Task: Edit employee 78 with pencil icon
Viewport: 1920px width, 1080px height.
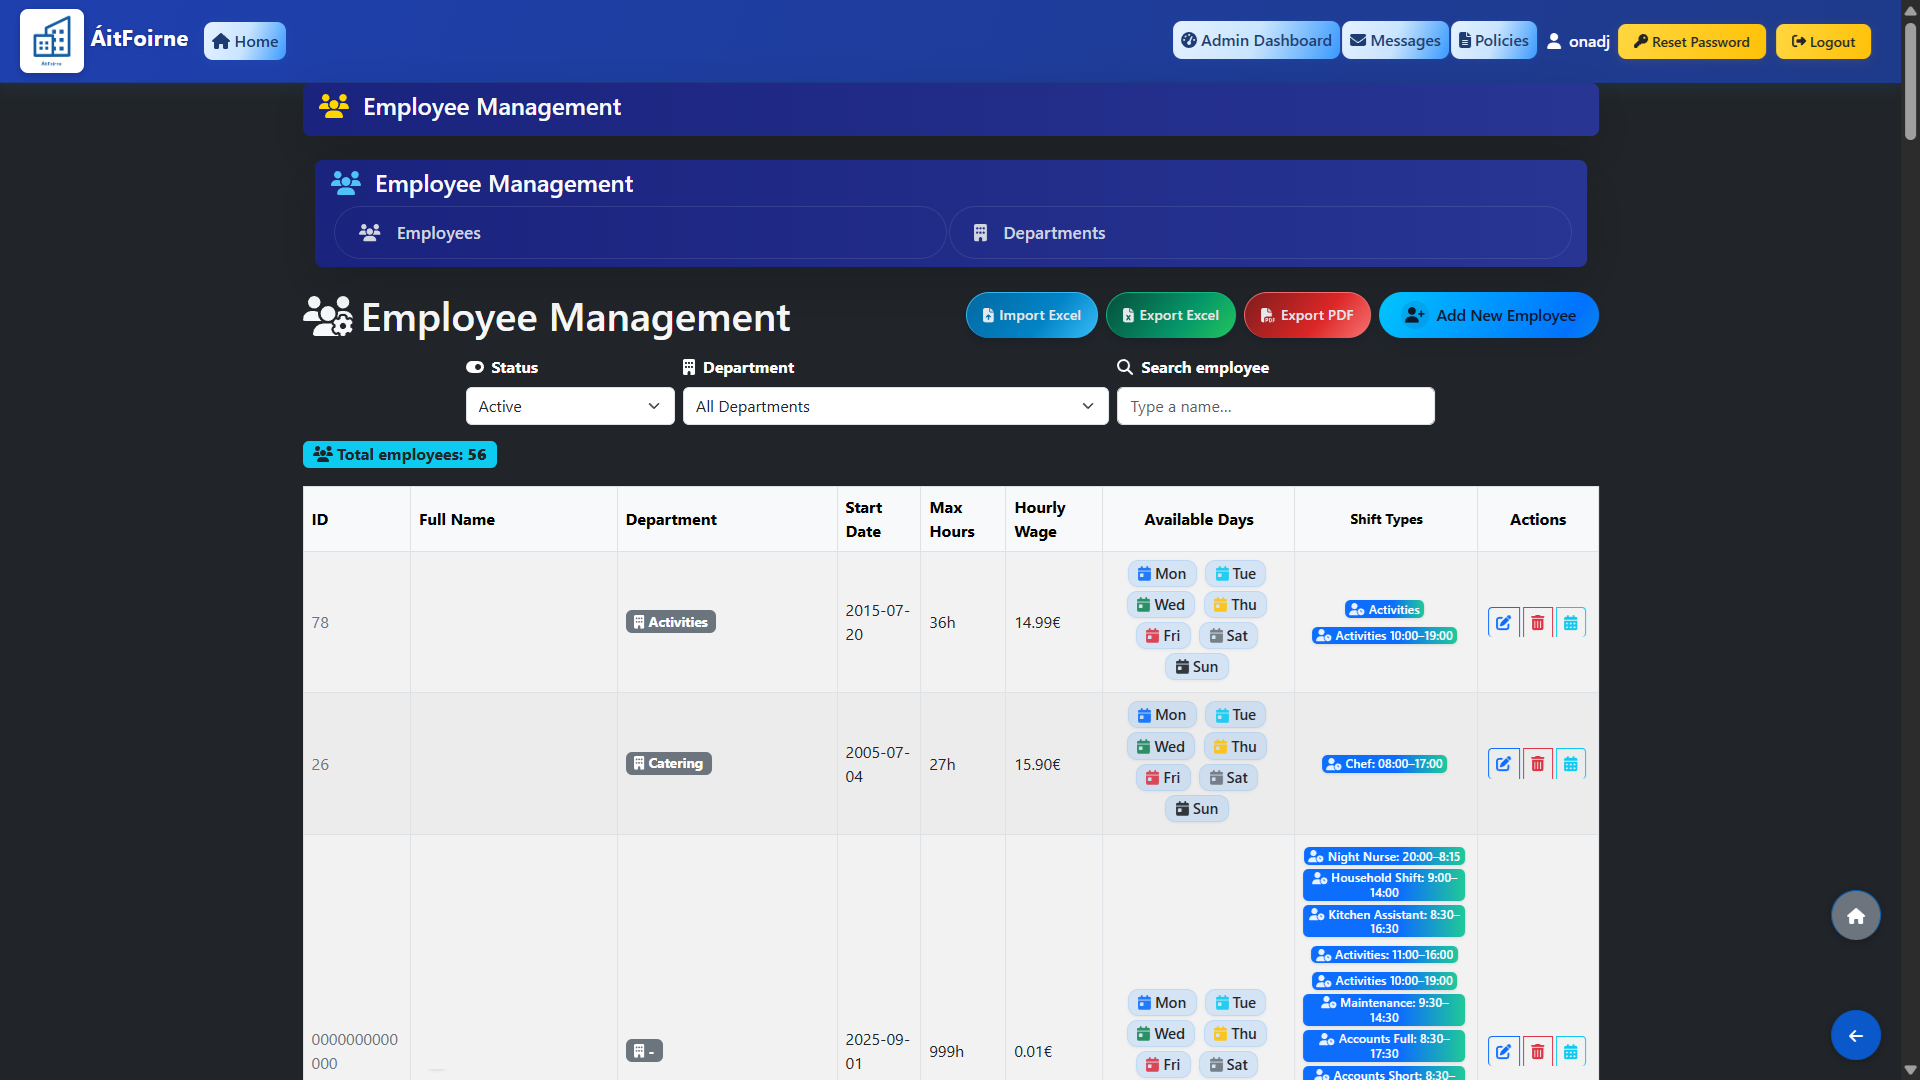Action: coord(1503,622)
